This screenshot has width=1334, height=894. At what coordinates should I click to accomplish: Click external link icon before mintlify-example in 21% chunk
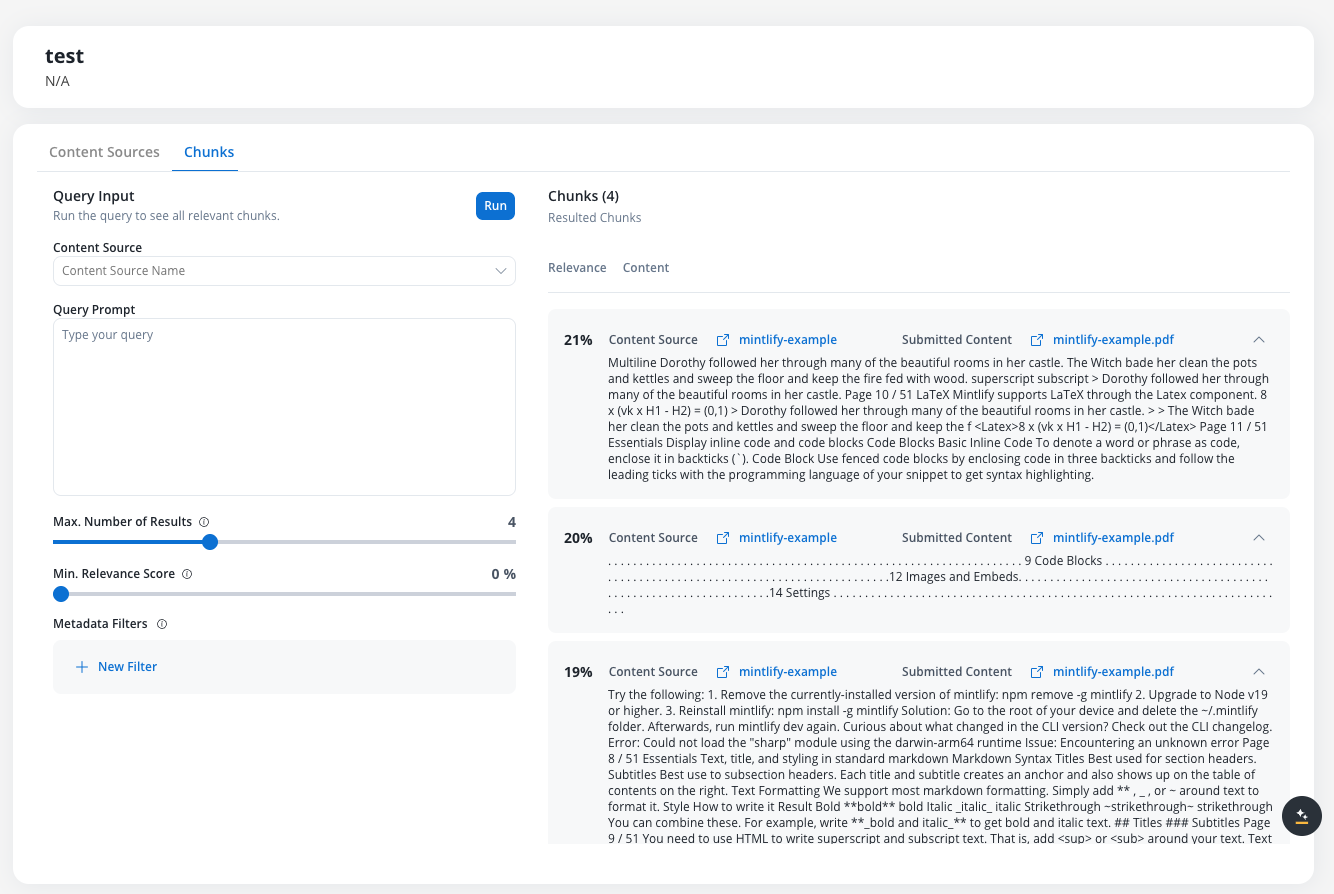click(x=723, y=340)
